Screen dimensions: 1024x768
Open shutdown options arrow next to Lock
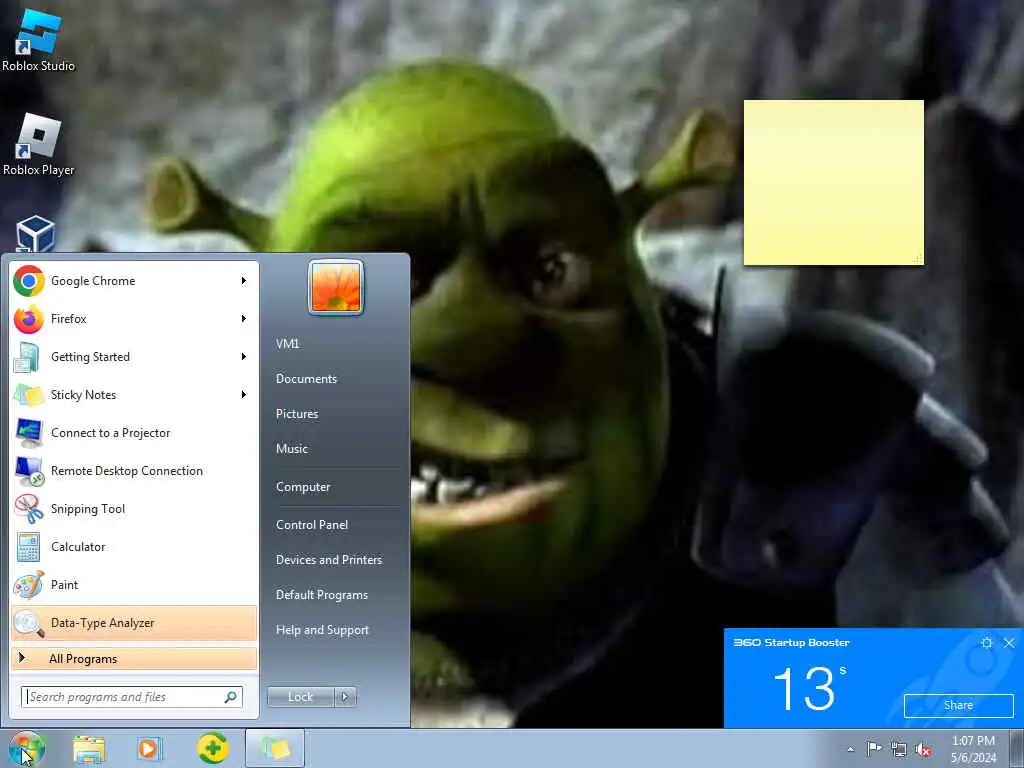tap(345, 697)
